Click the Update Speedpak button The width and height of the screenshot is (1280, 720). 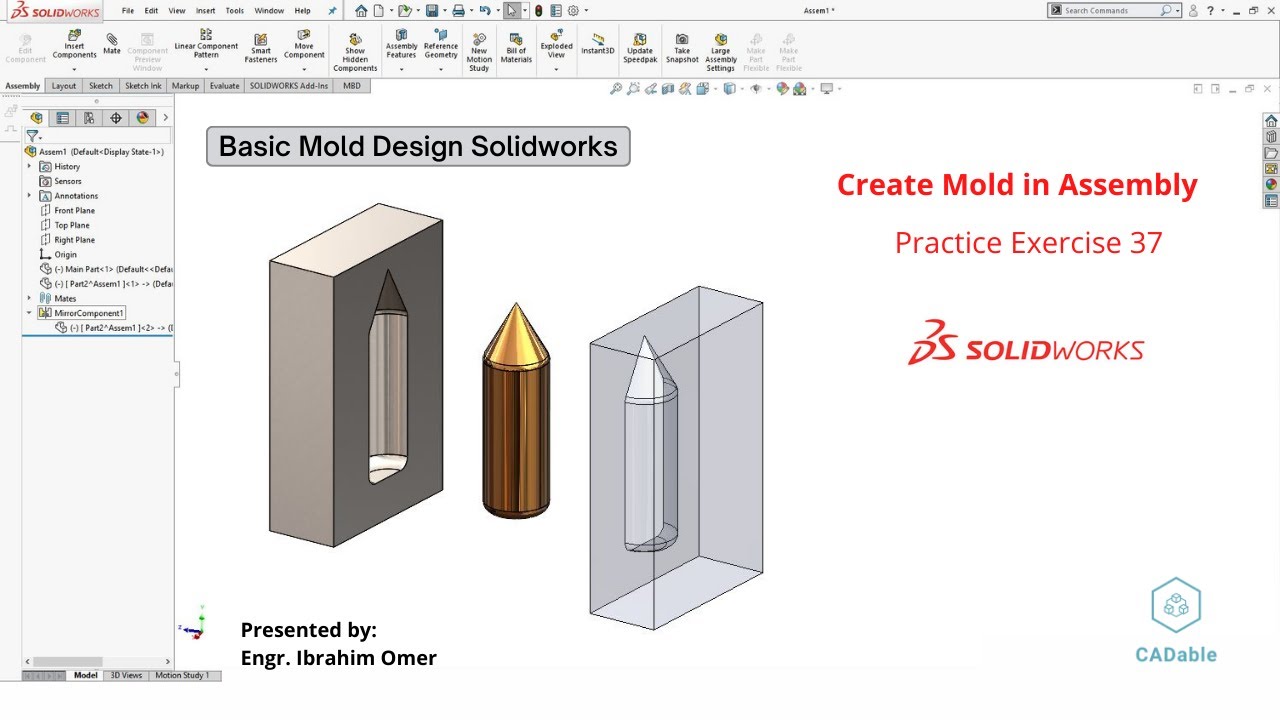(x=640, y=44)
